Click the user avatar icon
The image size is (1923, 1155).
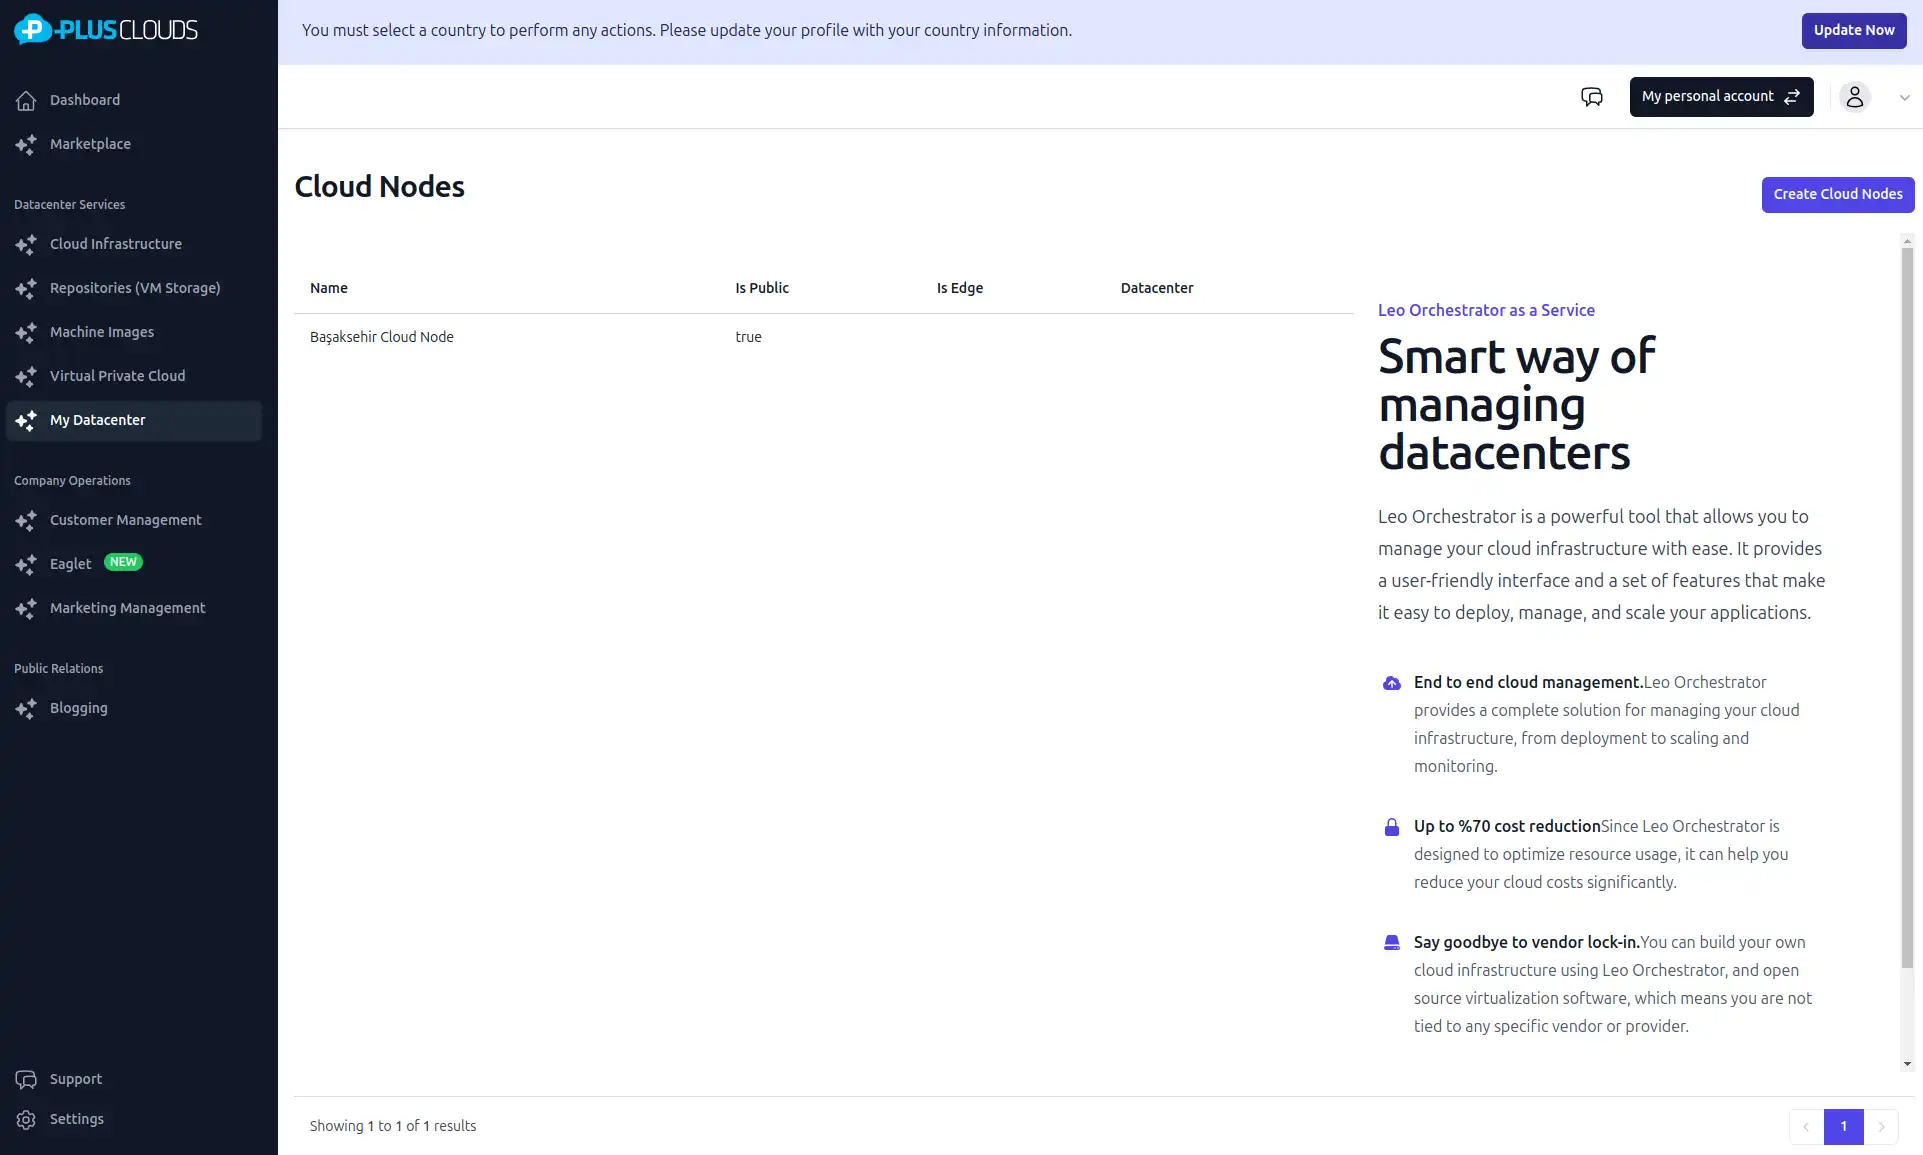tap(1854, 97)
